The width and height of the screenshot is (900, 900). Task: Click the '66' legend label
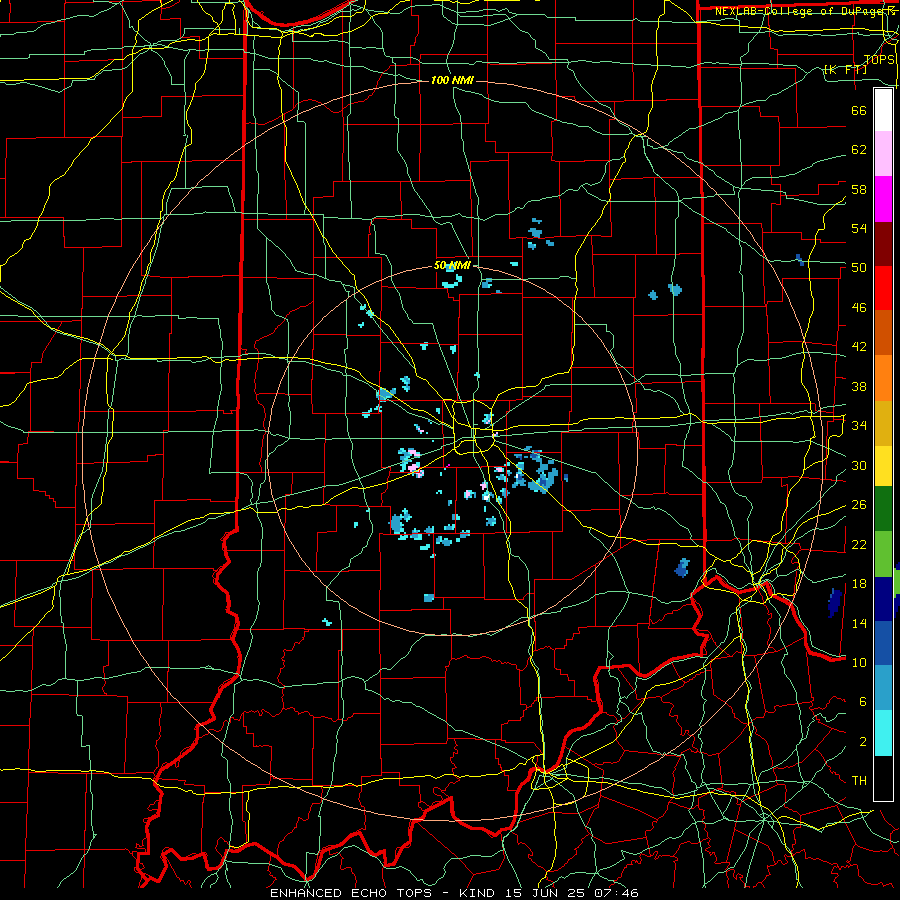(859, 110)
